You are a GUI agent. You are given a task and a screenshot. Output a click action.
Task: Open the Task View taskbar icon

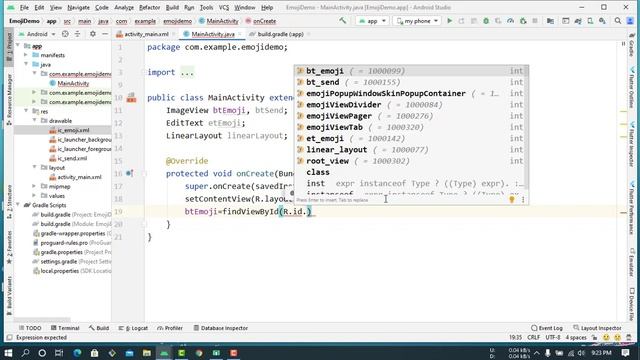tap(59, 353)
